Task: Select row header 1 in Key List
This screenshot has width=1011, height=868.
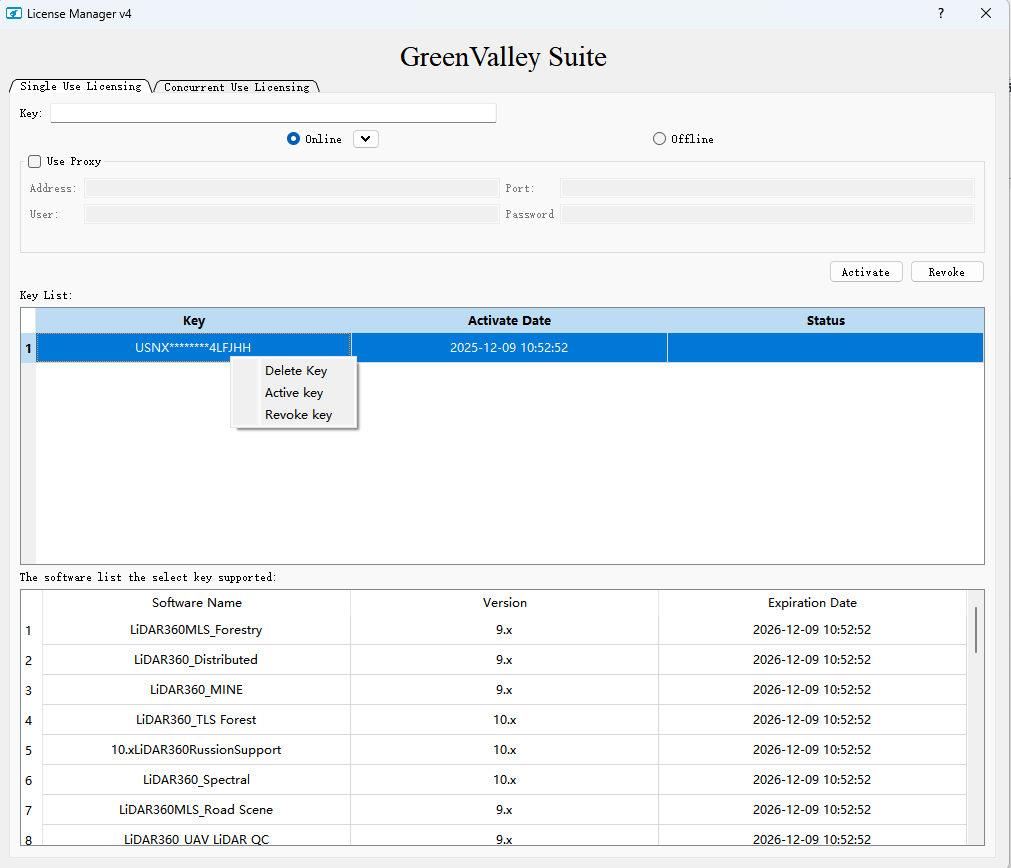Action: 28,348
